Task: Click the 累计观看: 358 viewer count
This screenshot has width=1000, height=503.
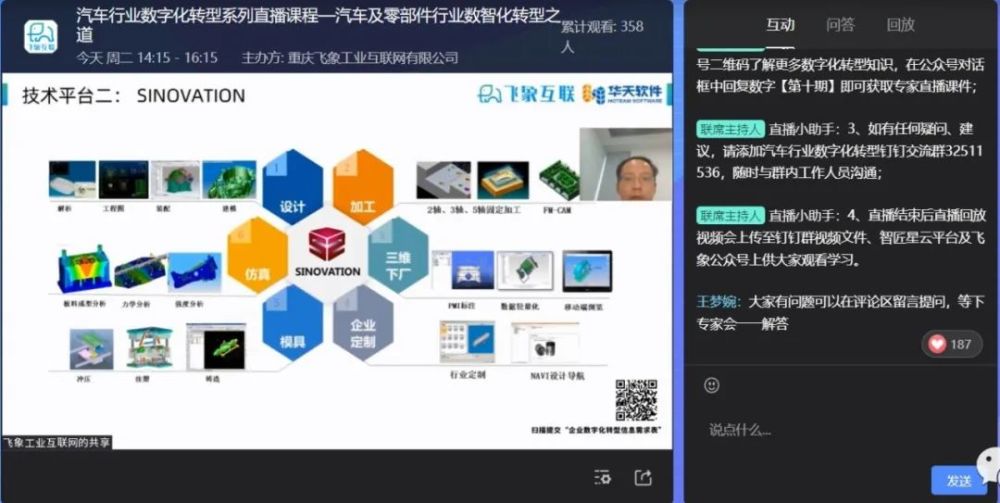Action: coord(602,36)
